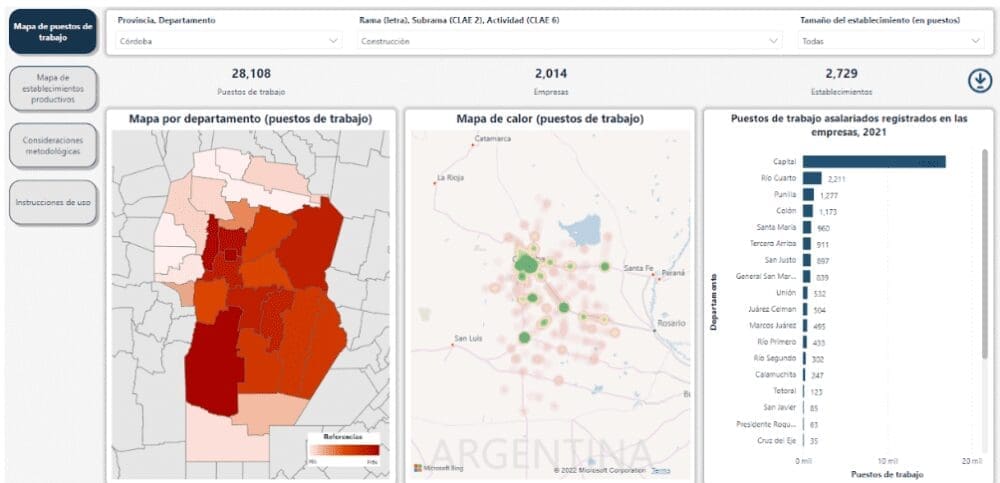Click the large green heat bubble over Córdoba
The width and height of the screenshot is (1000, 483).
click(x=523, y=262)
